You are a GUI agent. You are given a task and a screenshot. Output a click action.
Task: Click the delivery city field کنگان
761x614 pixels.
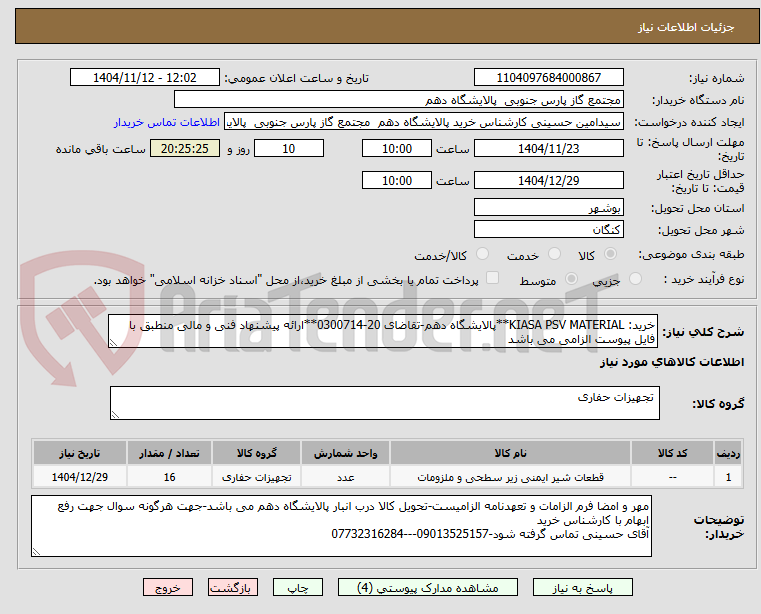pyautogui.click(x=548, y=230)
